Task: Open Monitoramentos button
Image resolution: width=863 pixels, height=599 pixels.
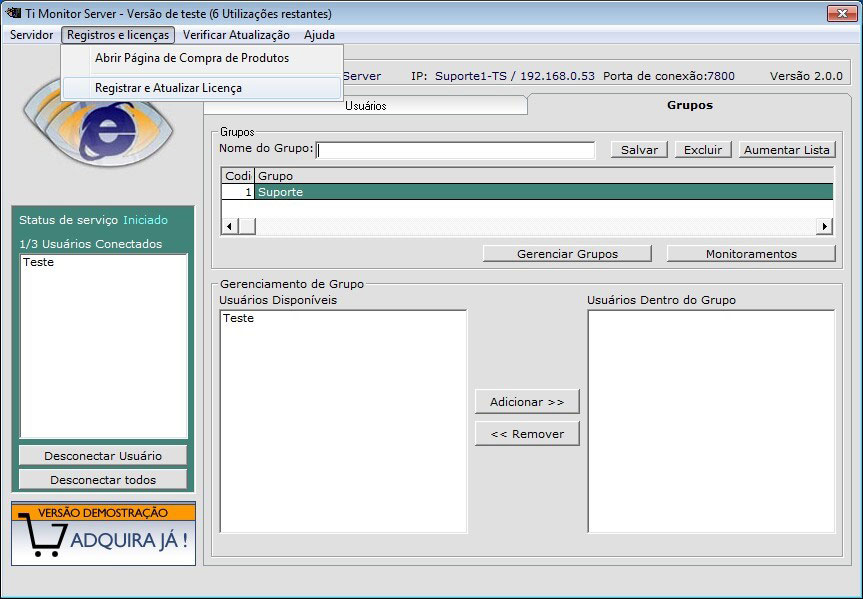Action: (x=751, y=254)
